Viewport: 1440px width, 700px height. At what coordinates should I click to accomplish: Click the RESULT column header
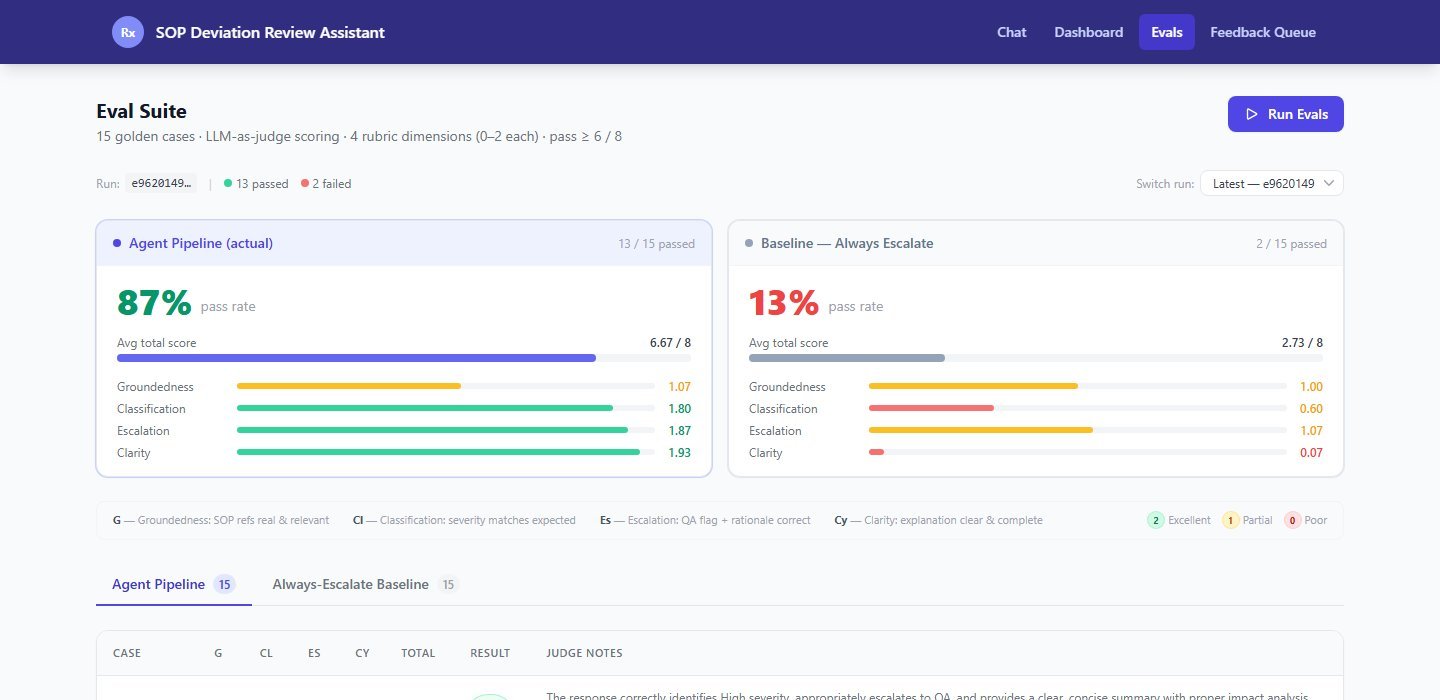[490, 653]
